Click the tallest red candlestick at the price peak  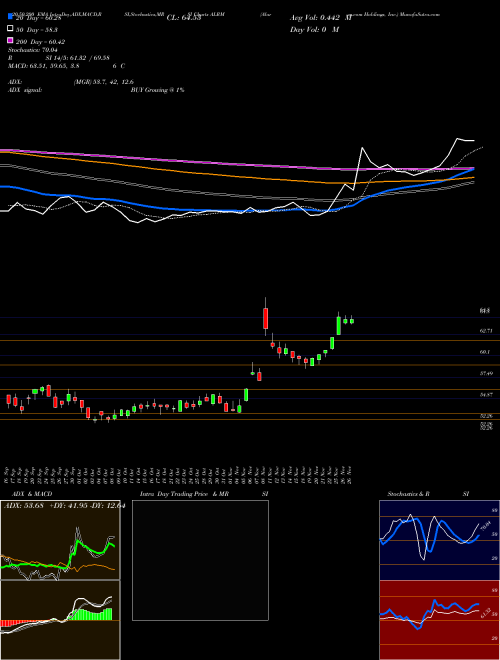coord(266,318)
